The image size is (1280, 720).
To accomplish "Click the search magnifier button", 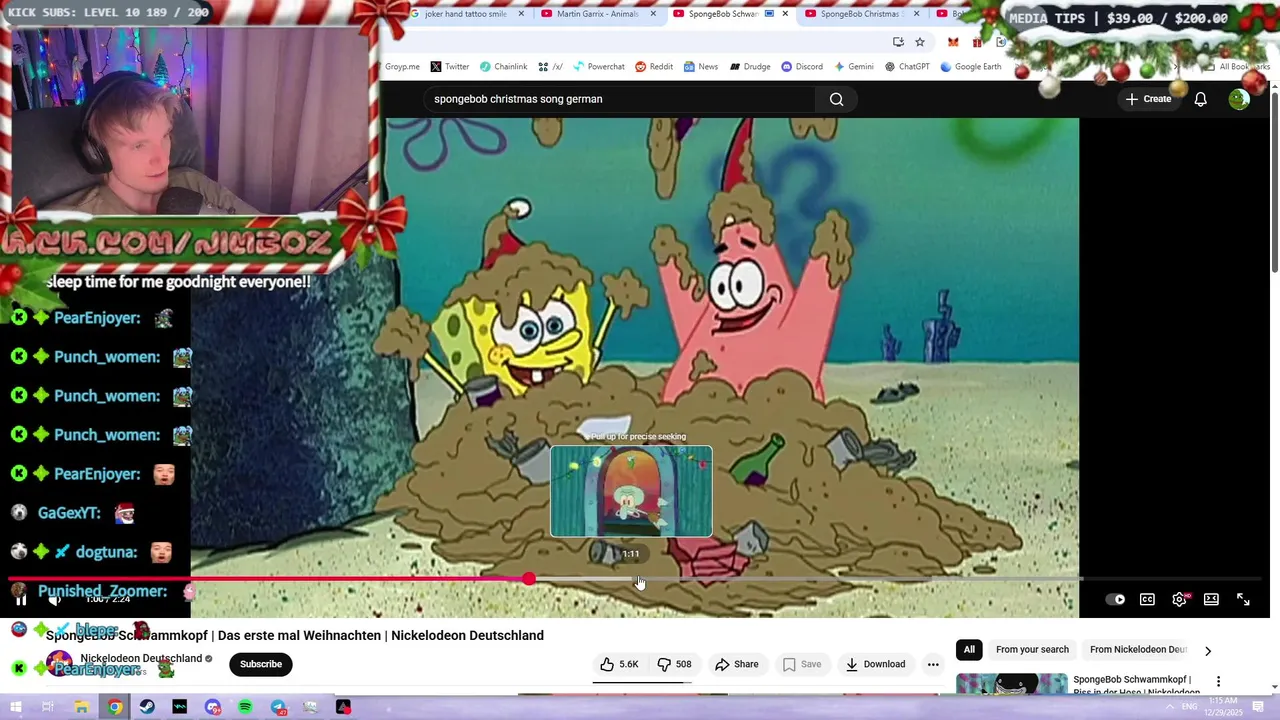I will click(x=836, y=99).
